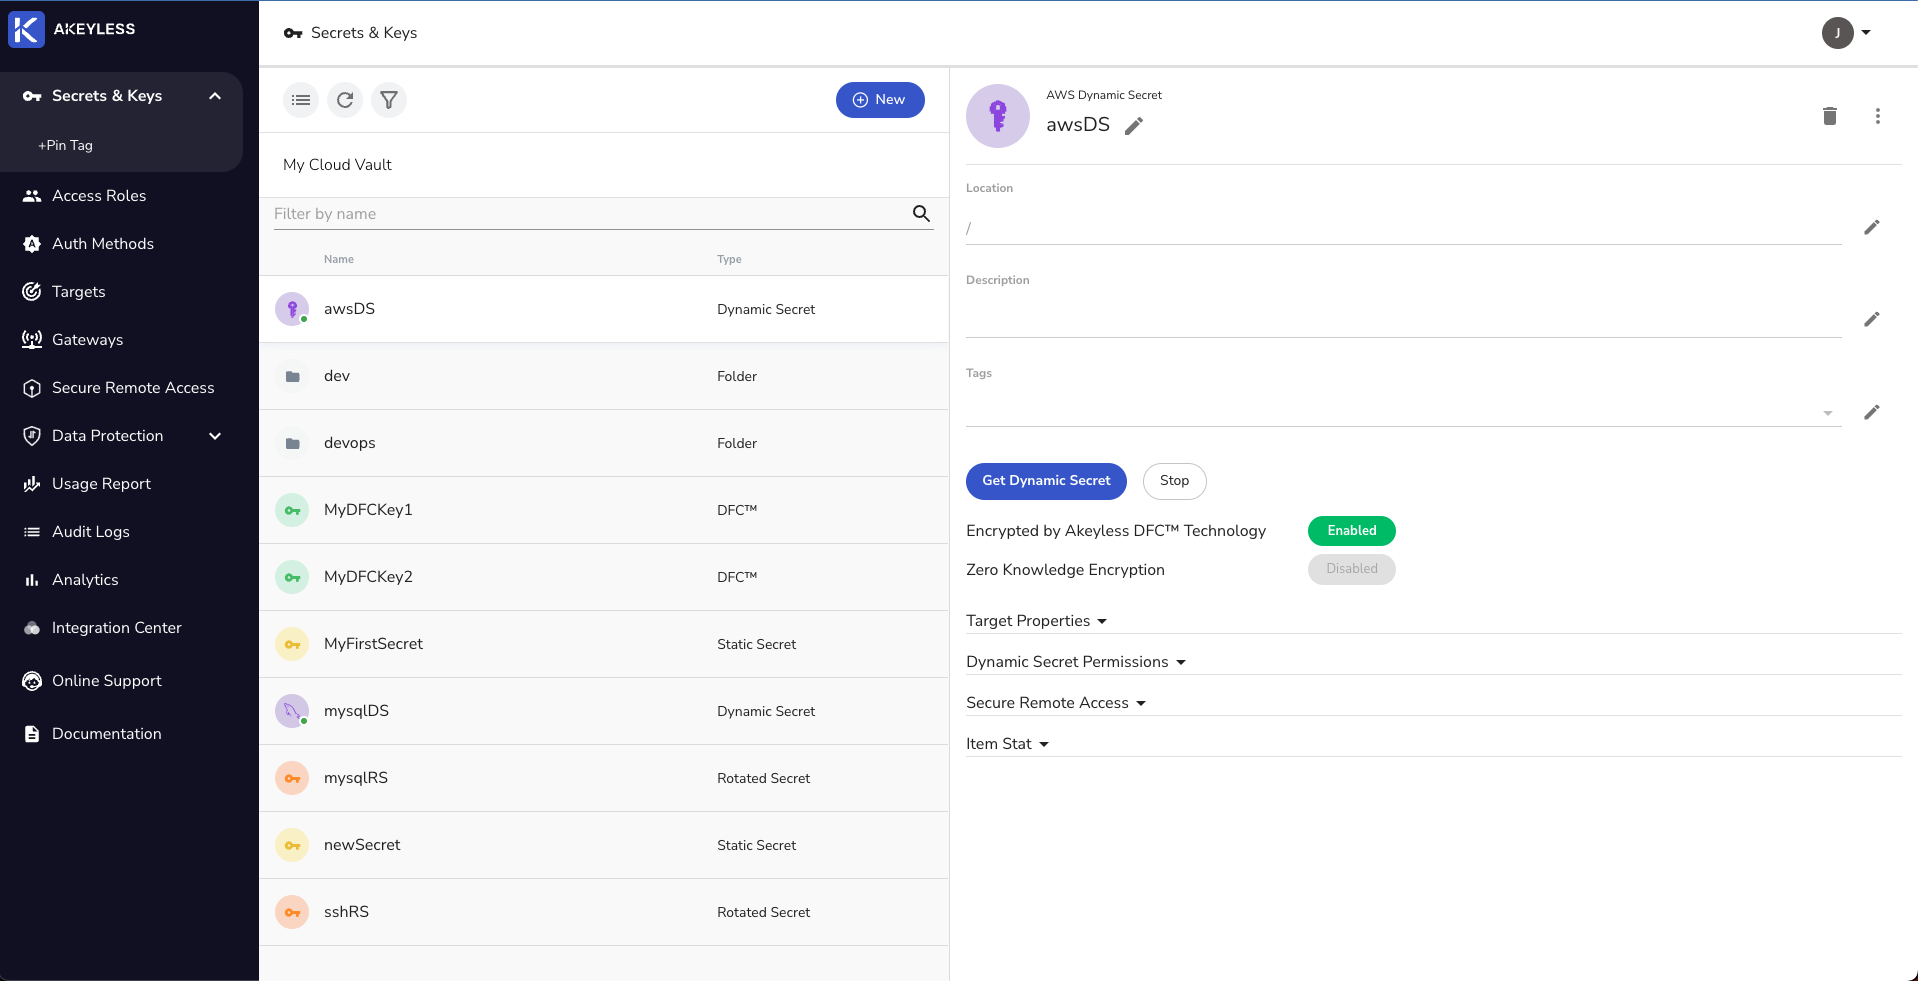Click the mysqlRS orange key icon
This screenshot has height=981, width=1918.
[292, 778]
